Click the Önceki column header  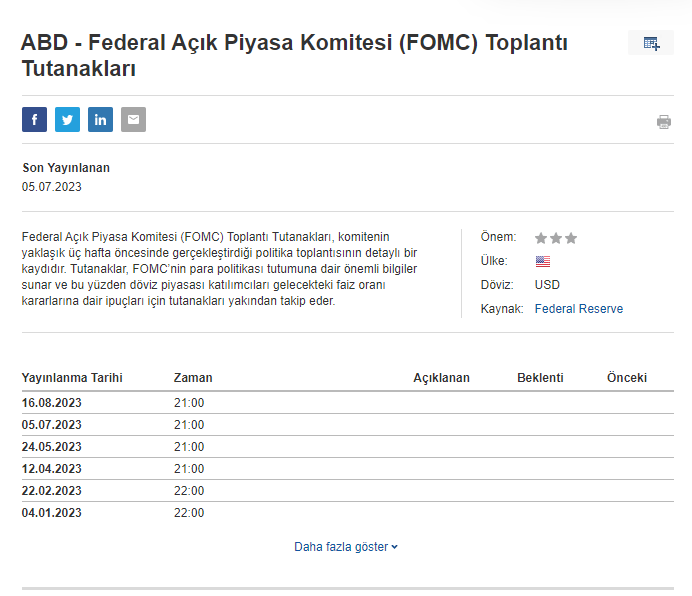coord(627,378)
